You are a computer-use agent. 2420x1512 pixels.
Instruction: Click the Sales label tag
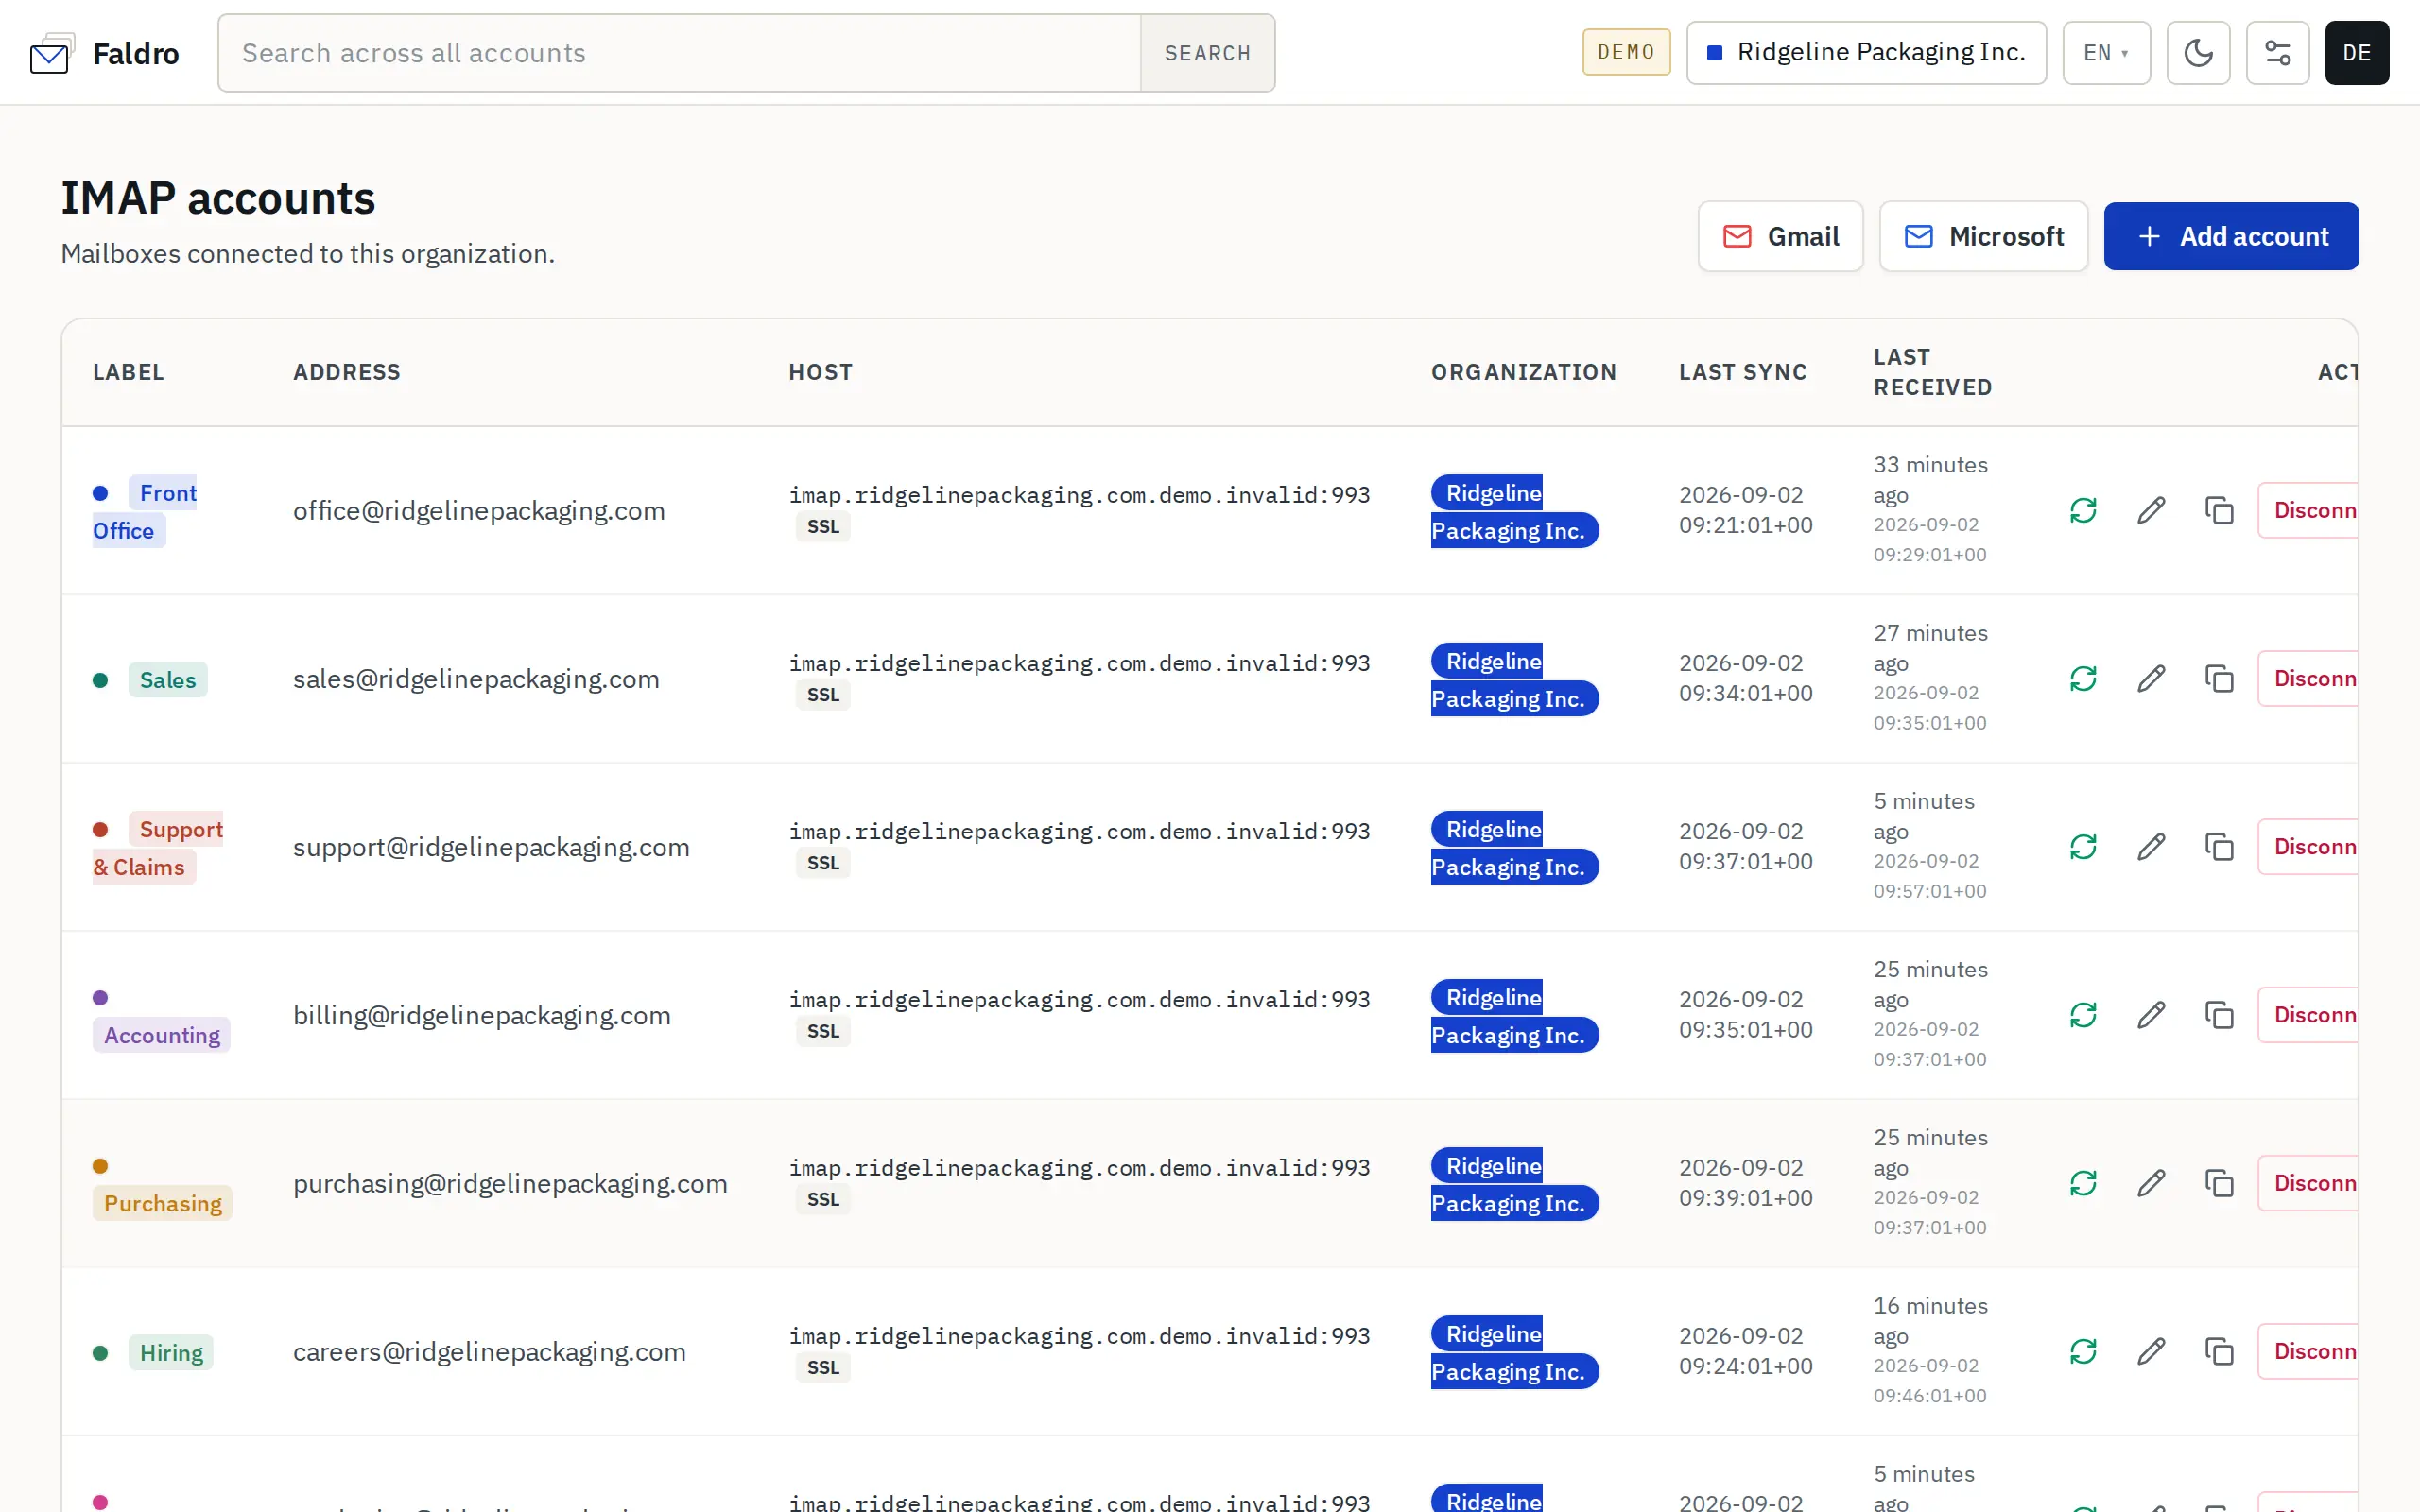(168, 680)
